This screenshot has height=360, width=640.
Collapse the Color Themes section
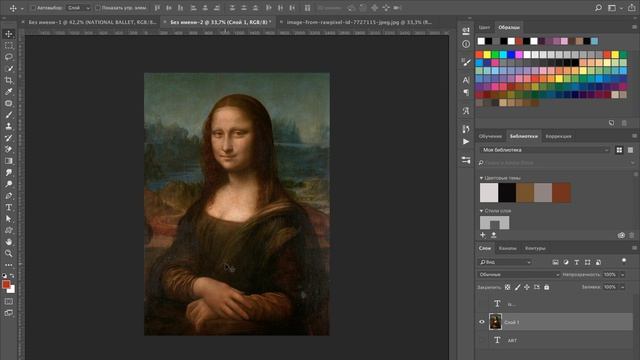click(481, 178)
